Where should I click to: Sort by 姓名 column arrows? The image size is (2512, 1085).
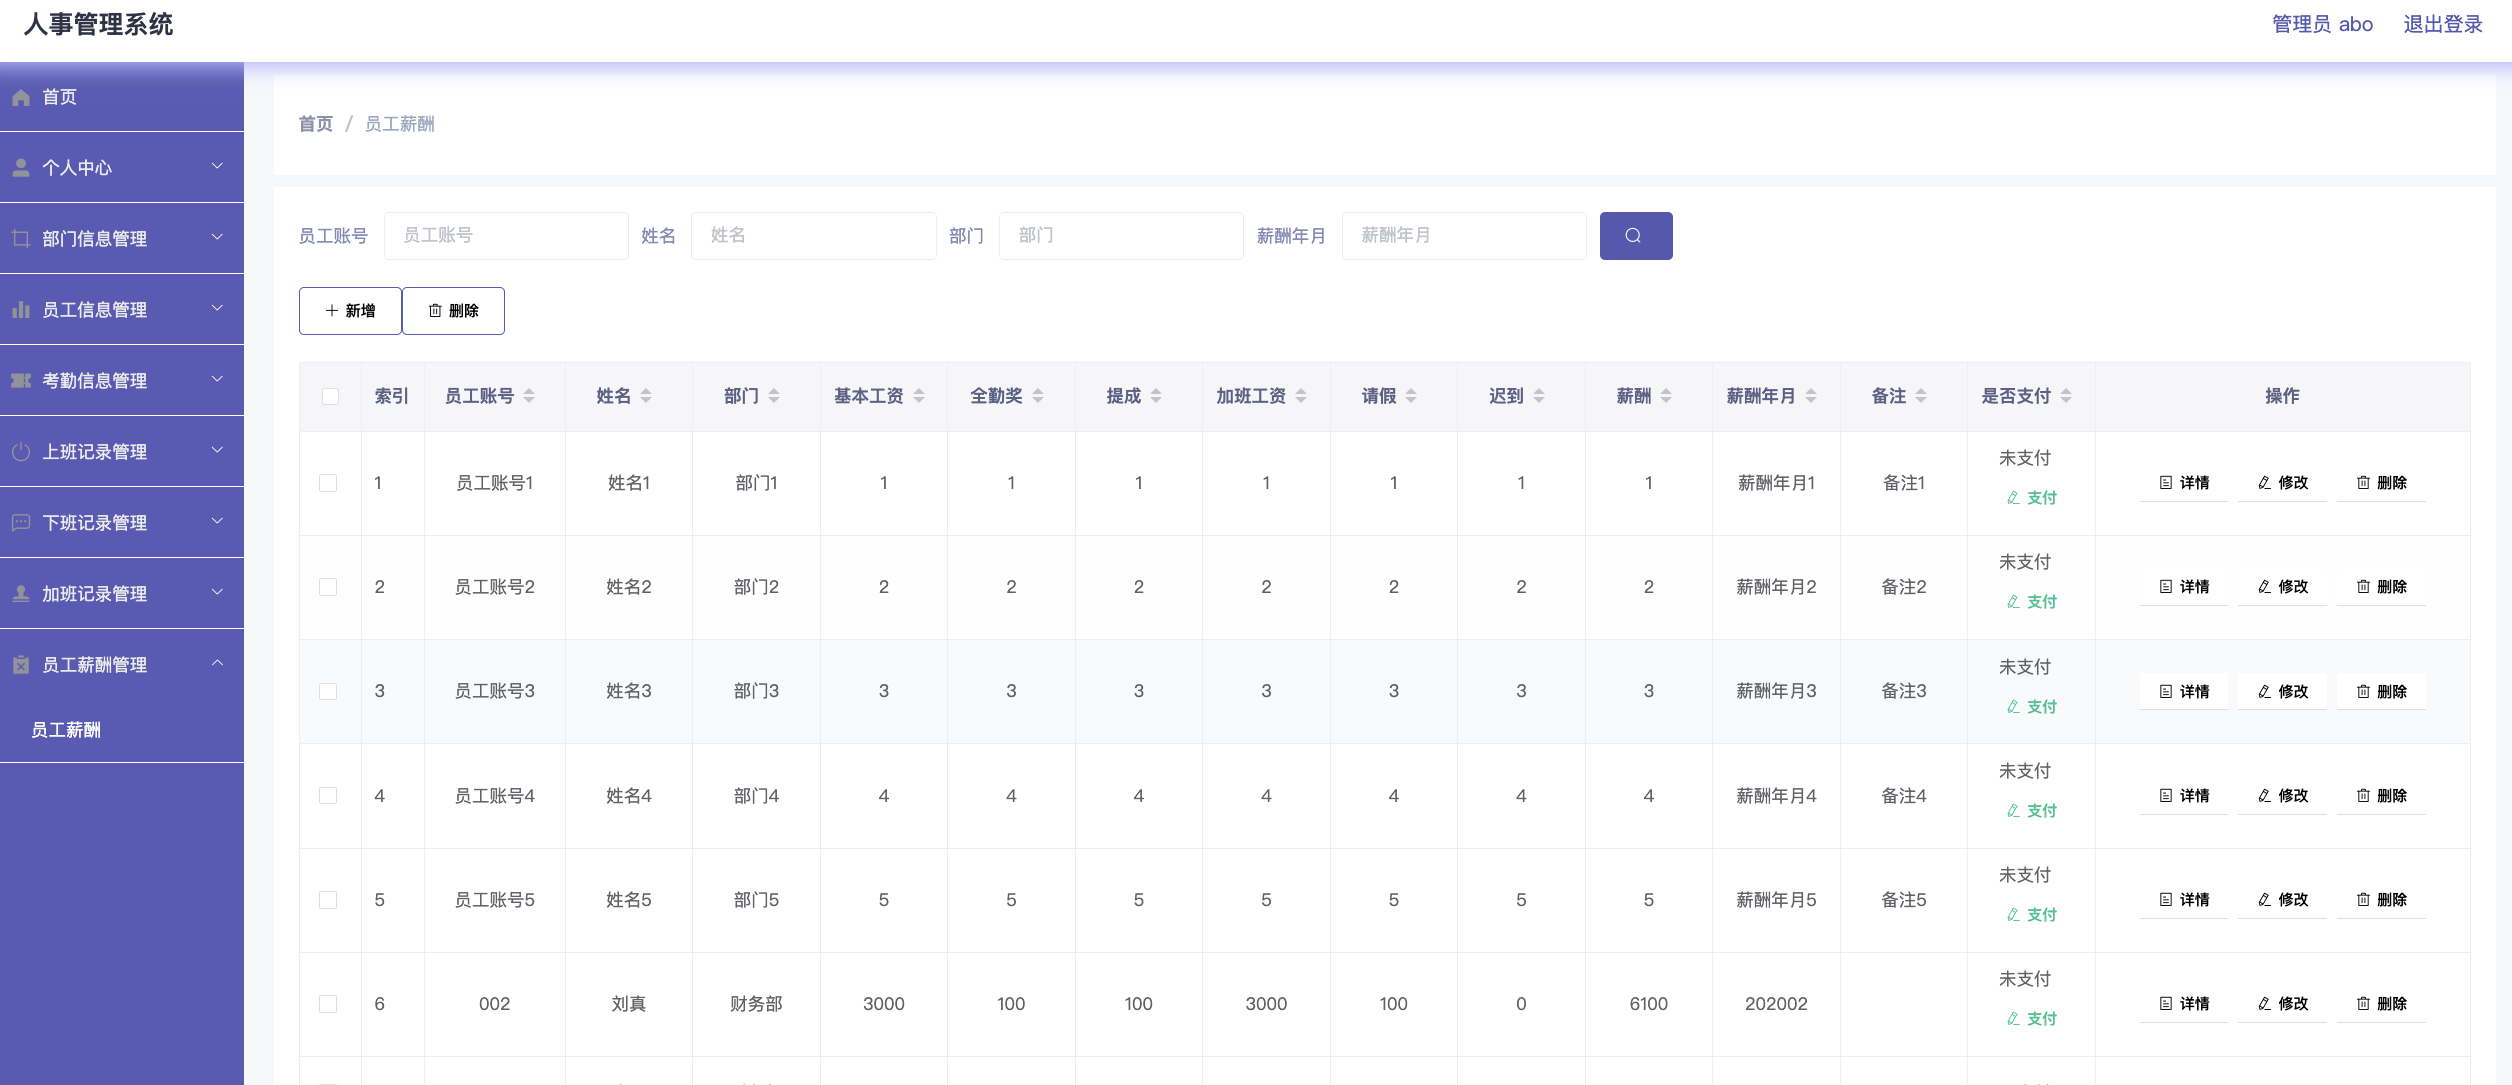click(x=646, y=396)
